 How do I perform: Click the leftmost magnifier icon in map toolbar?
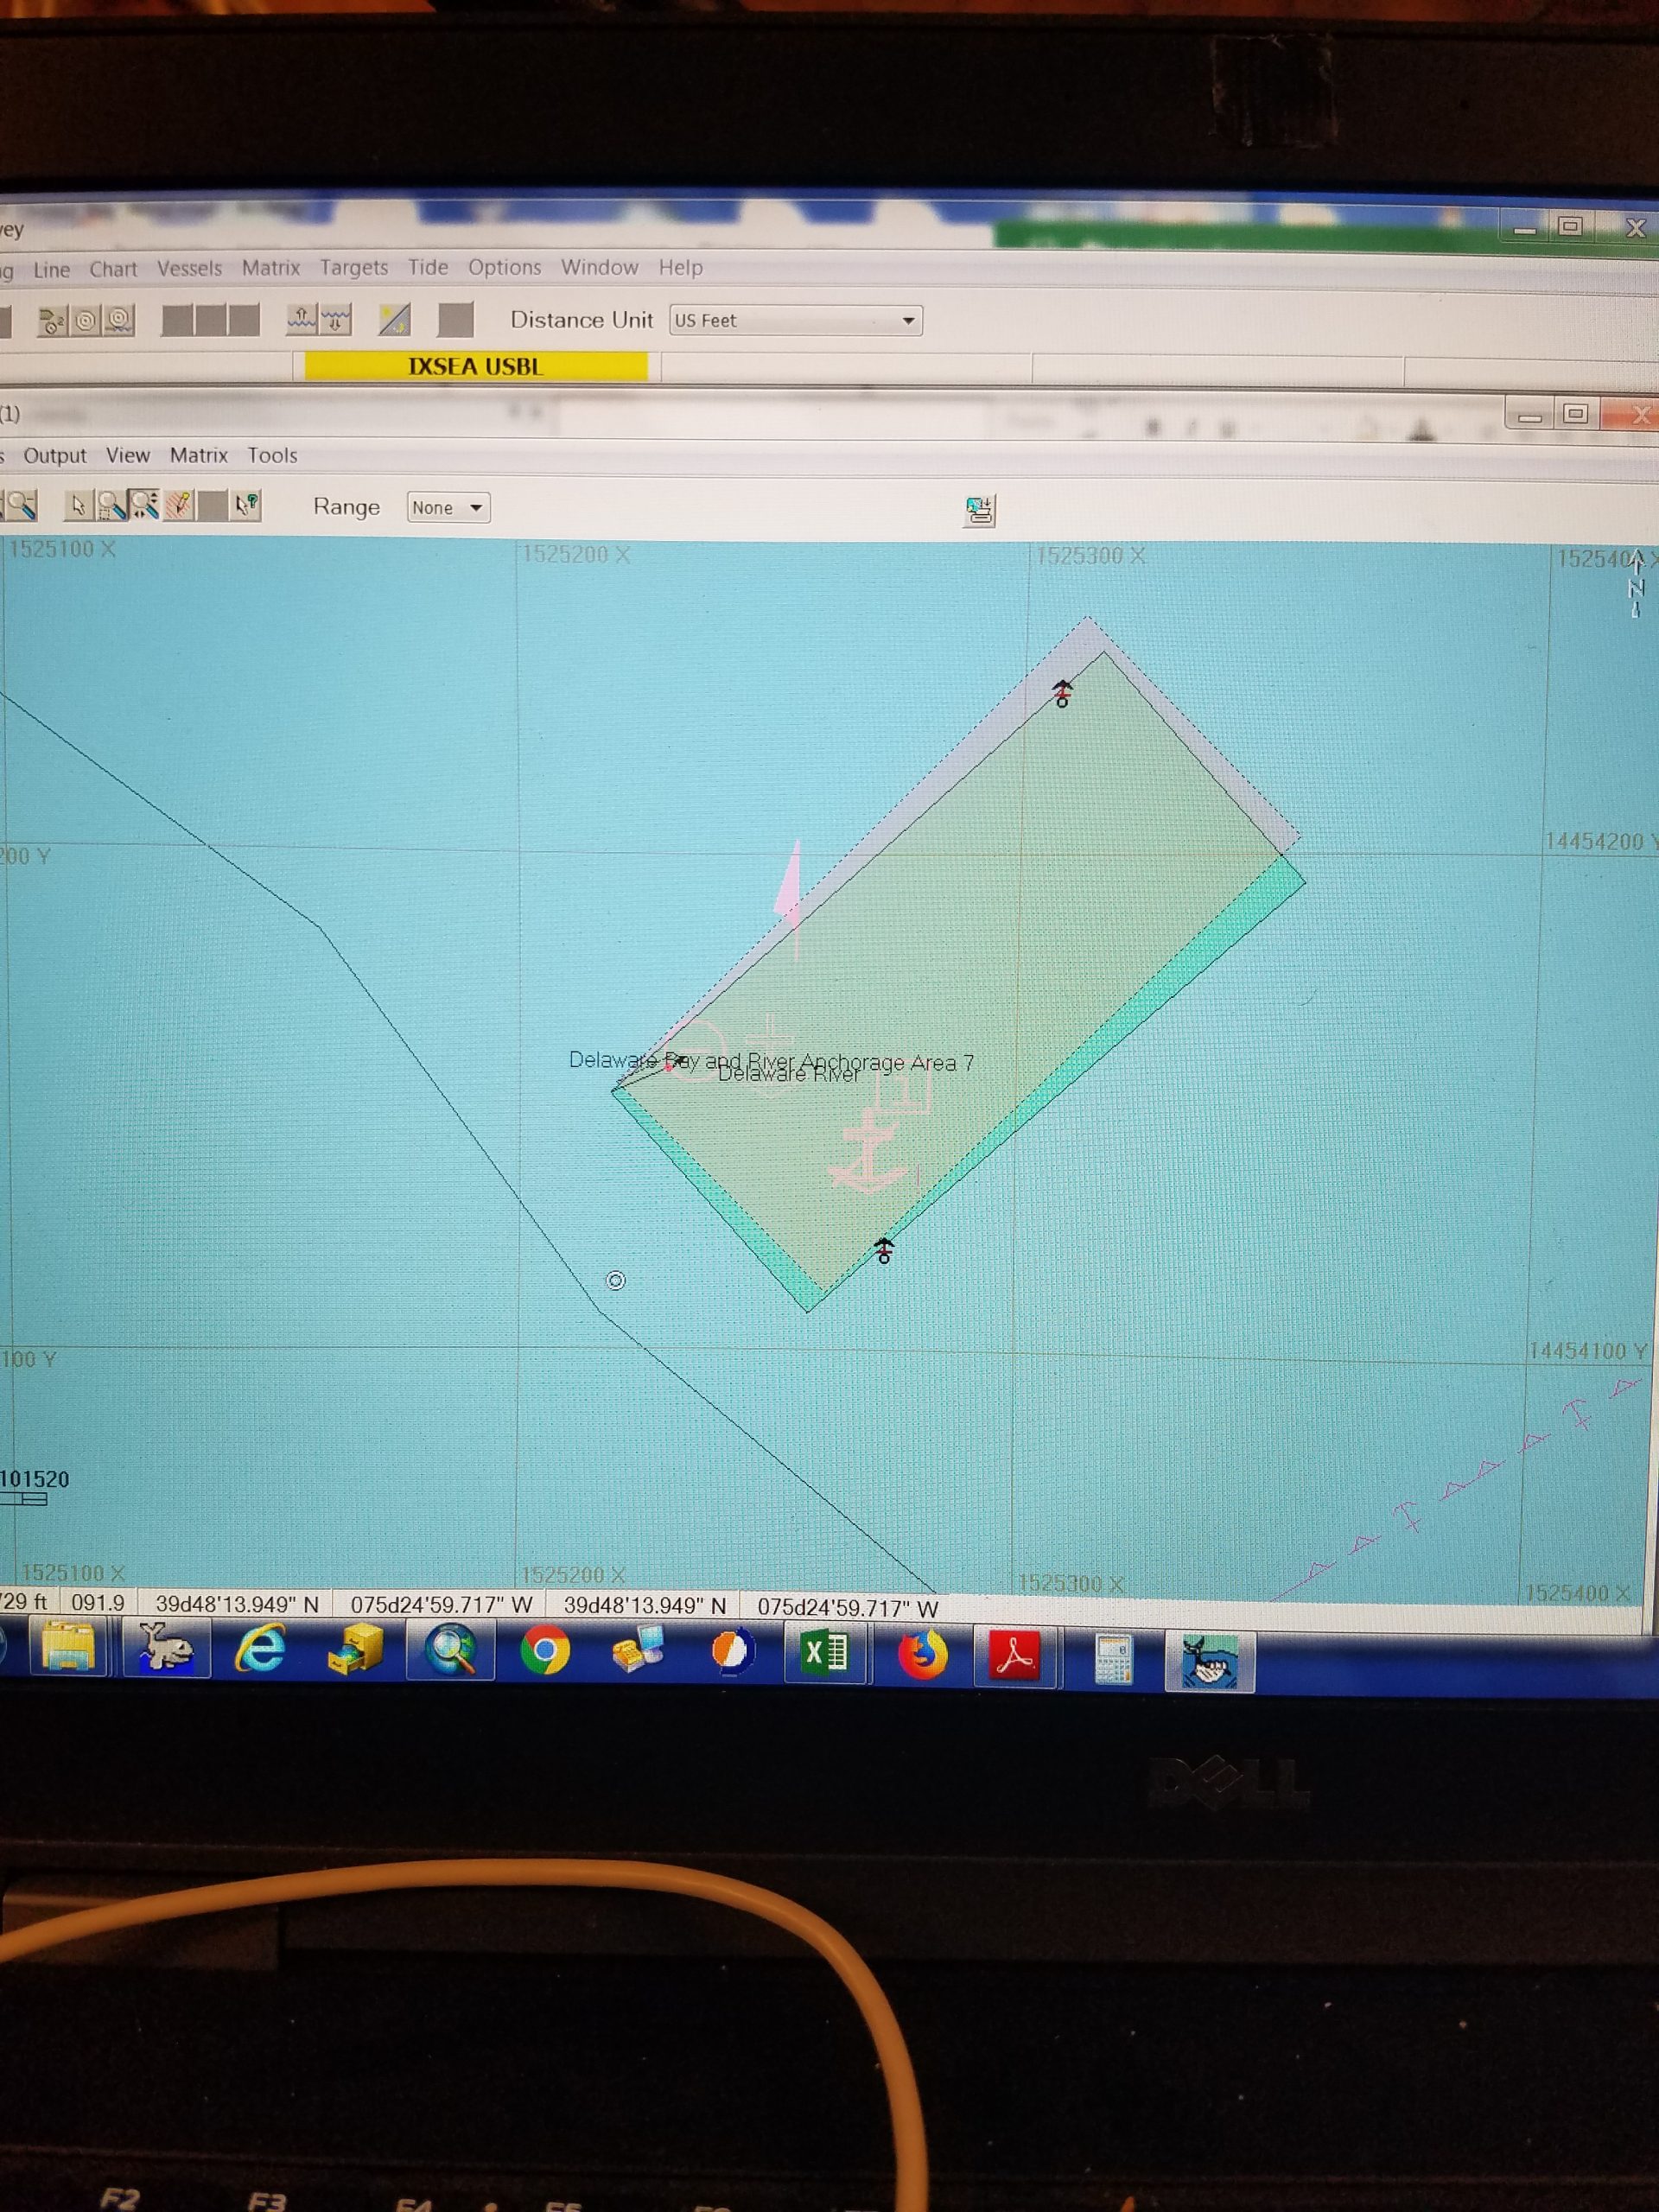(20, 506)
